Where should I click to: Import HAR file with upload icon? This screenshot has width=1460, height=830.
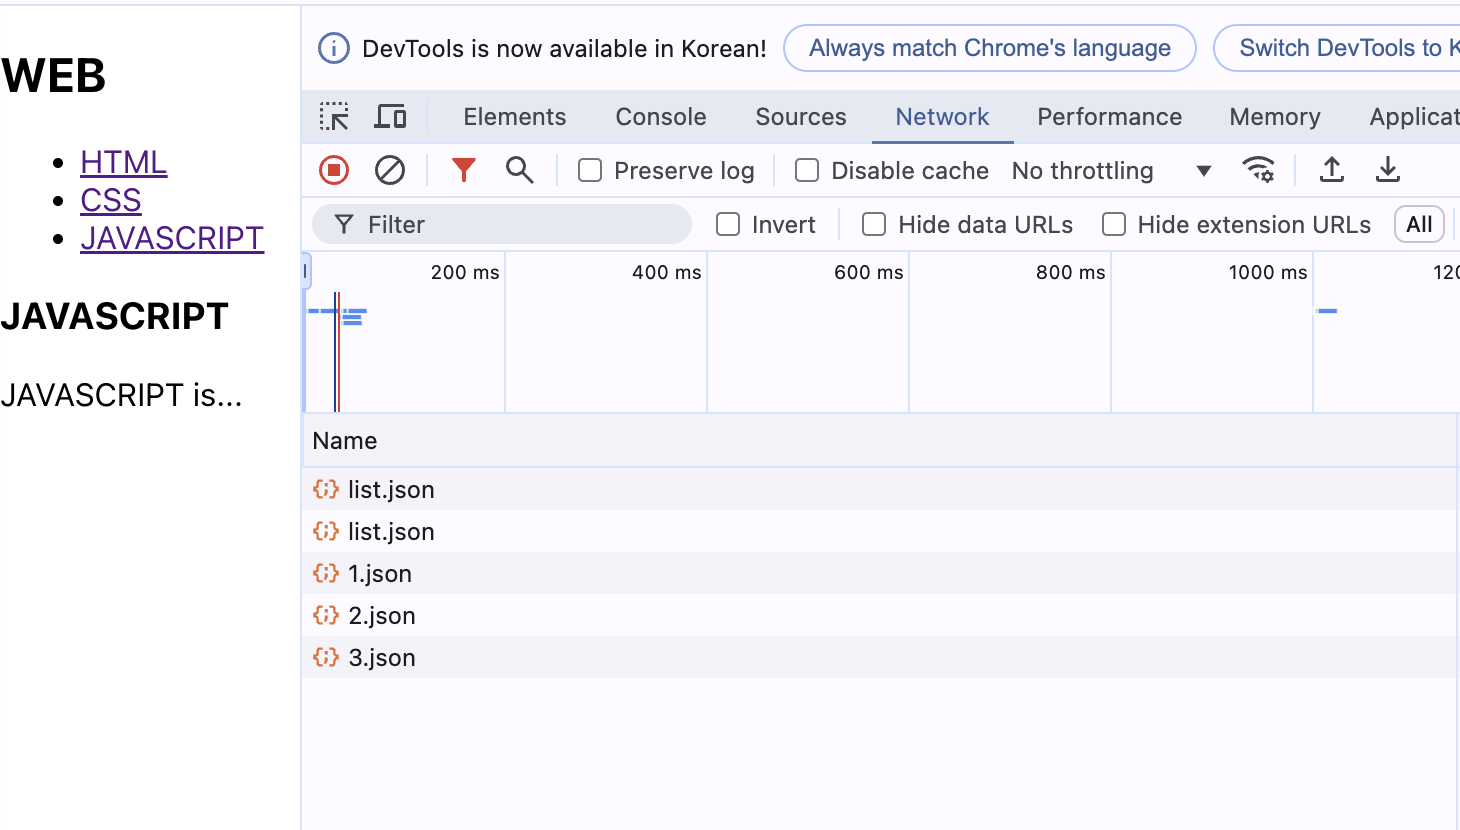(1332, 170)
